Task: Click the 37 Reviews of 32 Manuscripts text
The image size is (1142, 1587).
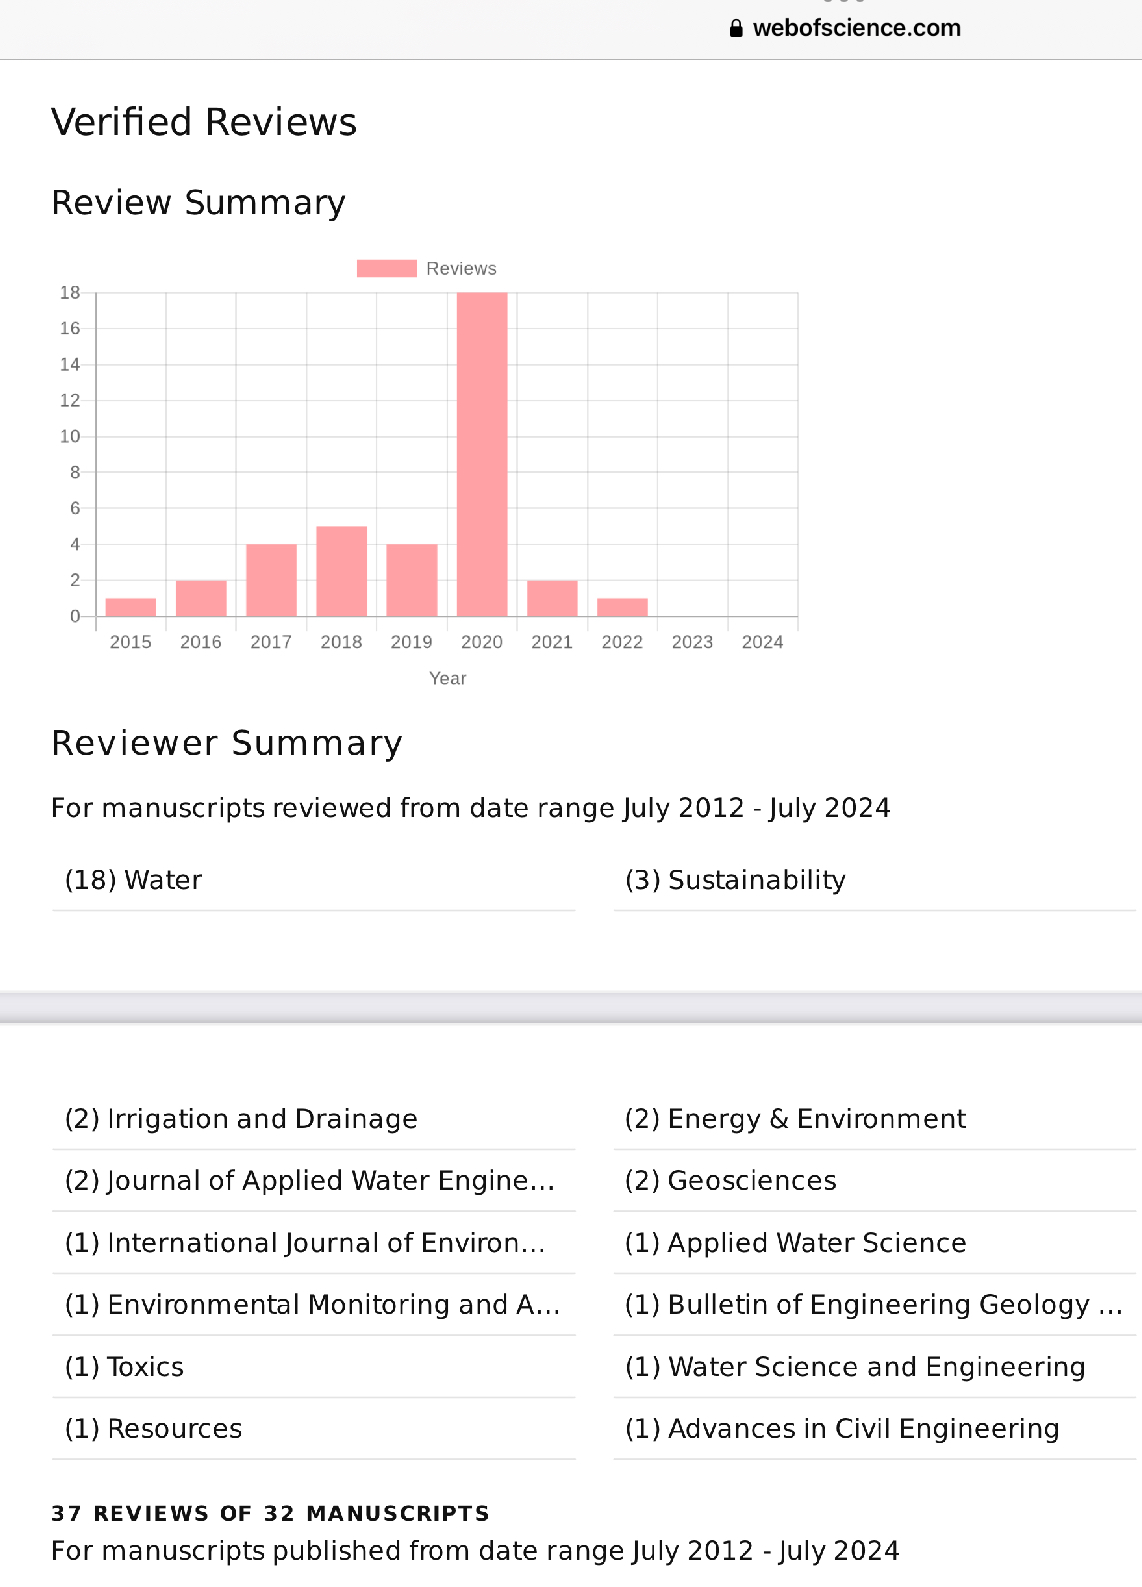Action: pyautogui.click(x=271, y=1513)
